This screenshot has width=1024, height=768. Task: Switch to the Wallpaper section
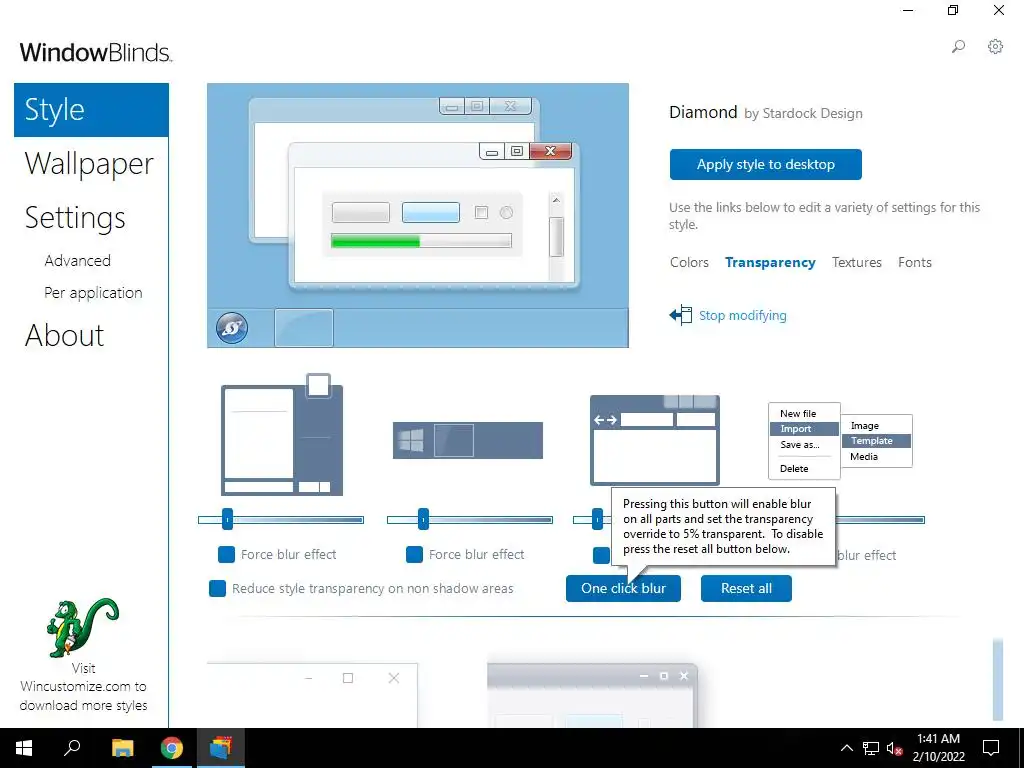point(89,163)
